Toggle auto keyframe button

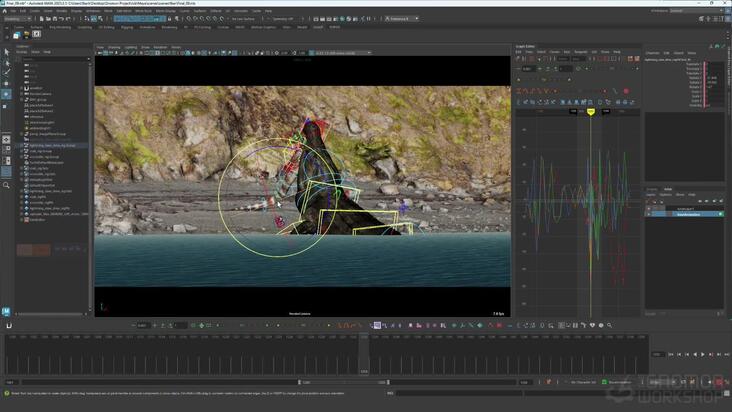[x=719, y=382]
